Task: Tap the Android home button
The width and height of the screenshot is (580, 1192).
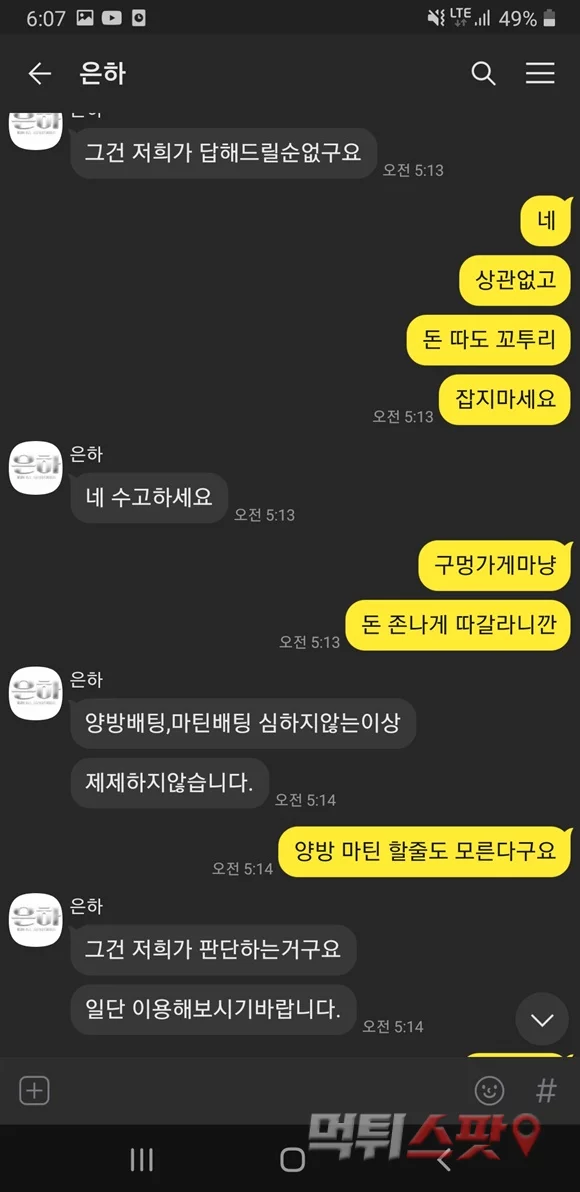Action: 292,1159
